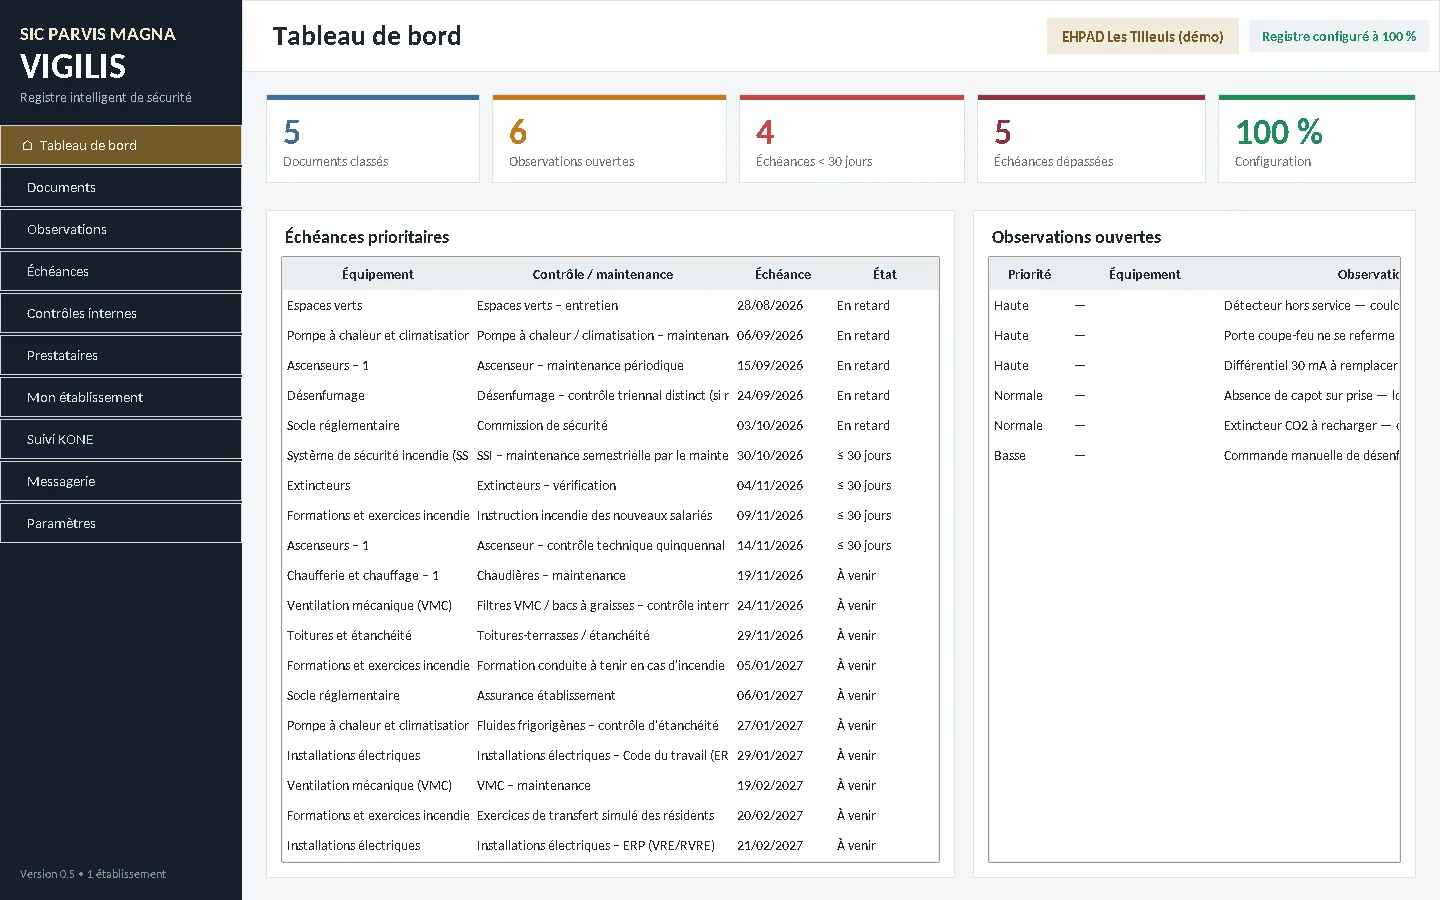
Task: Click the Équipement header in Observations ouvertes
Action: coord(1144,274)
